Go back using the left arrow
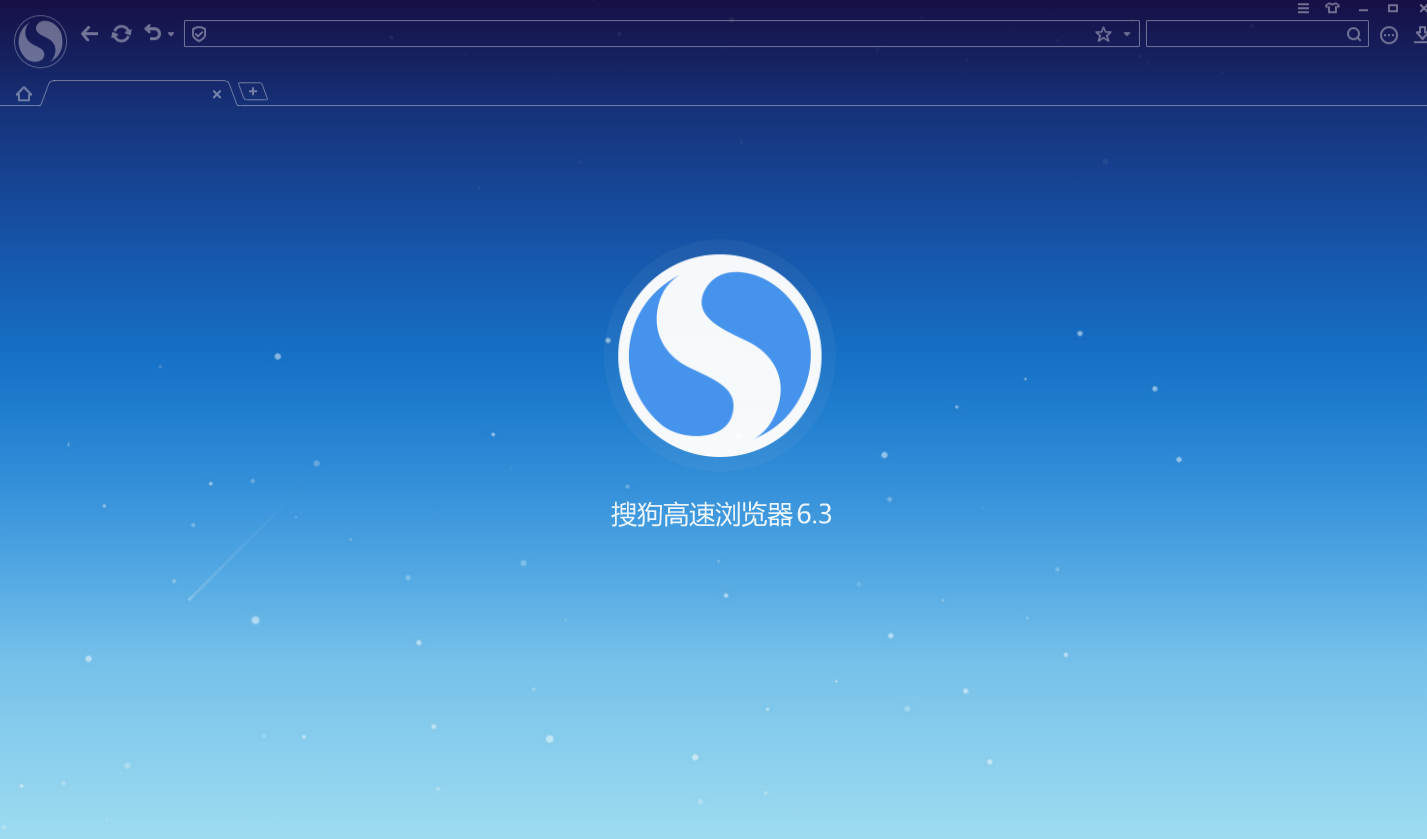This screenshot has width=1427, height=839. coord(89,34)
